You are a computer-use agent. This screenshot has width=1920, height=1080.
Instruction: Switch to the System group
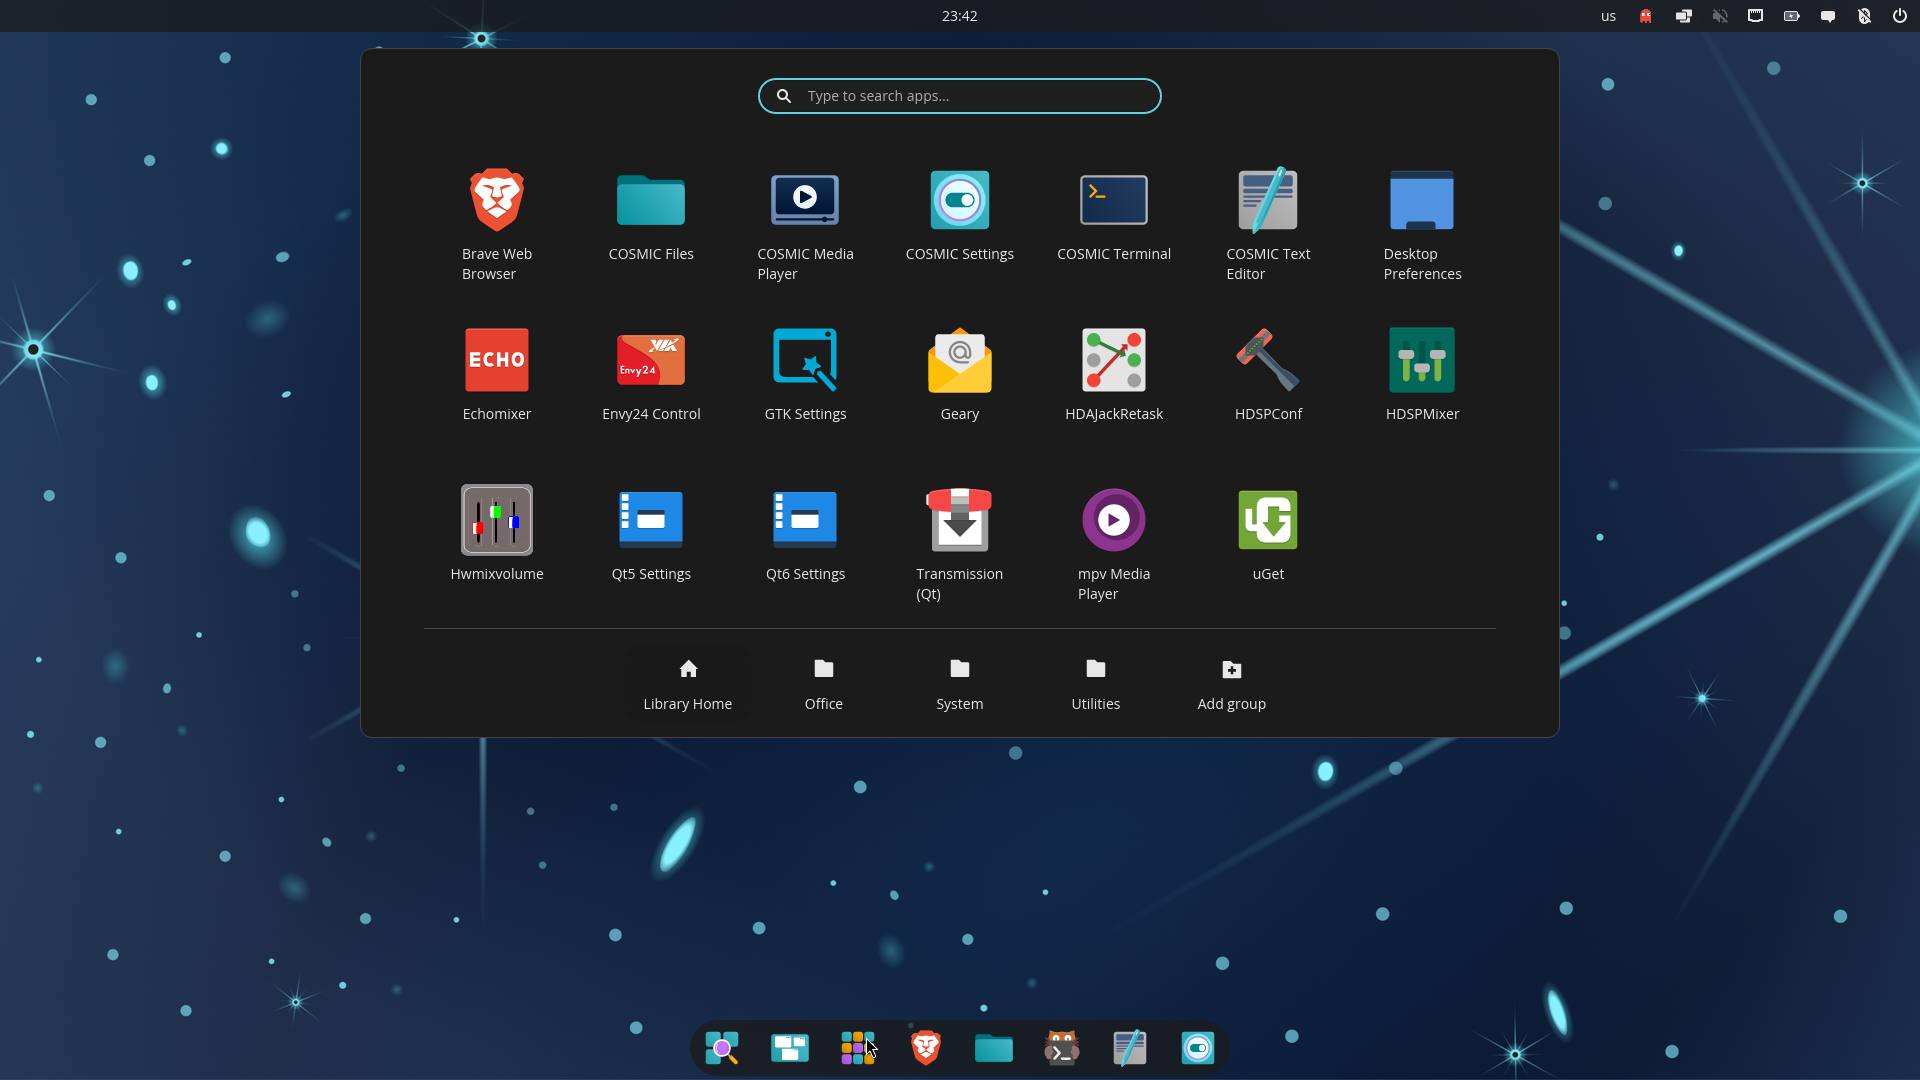click(960, 685)
